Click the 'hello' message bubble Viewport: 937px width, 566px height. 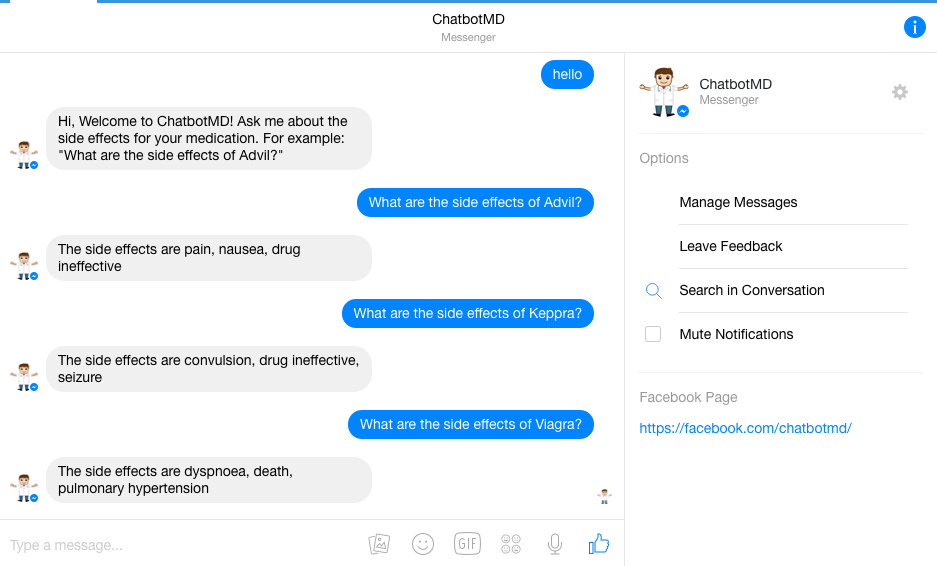coord(567,75)
